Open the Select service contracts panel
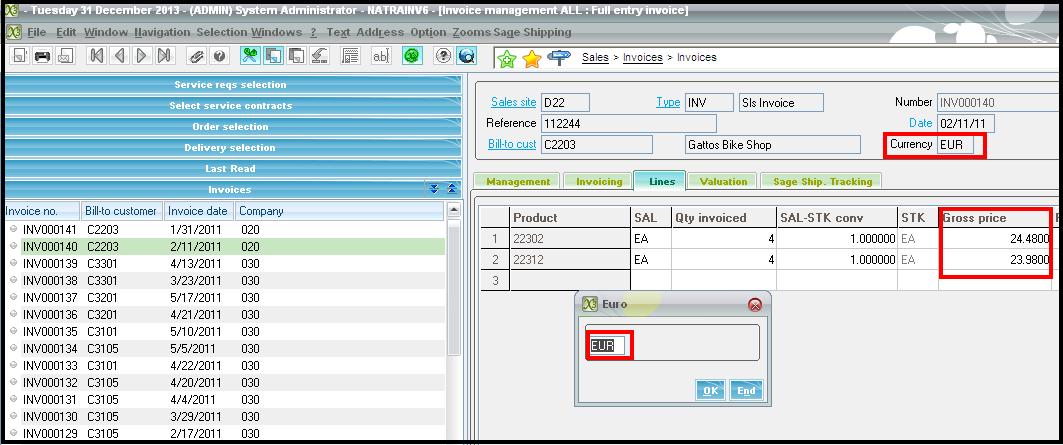This screenshot has width=1063, height=445. 230,106
